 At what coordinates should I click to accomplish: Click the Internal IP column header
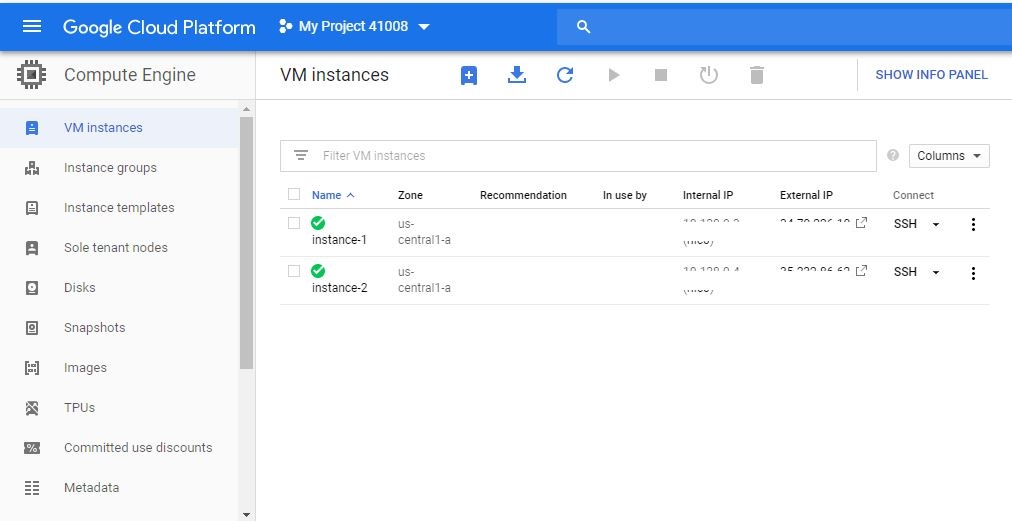click(x=708, y=195)
